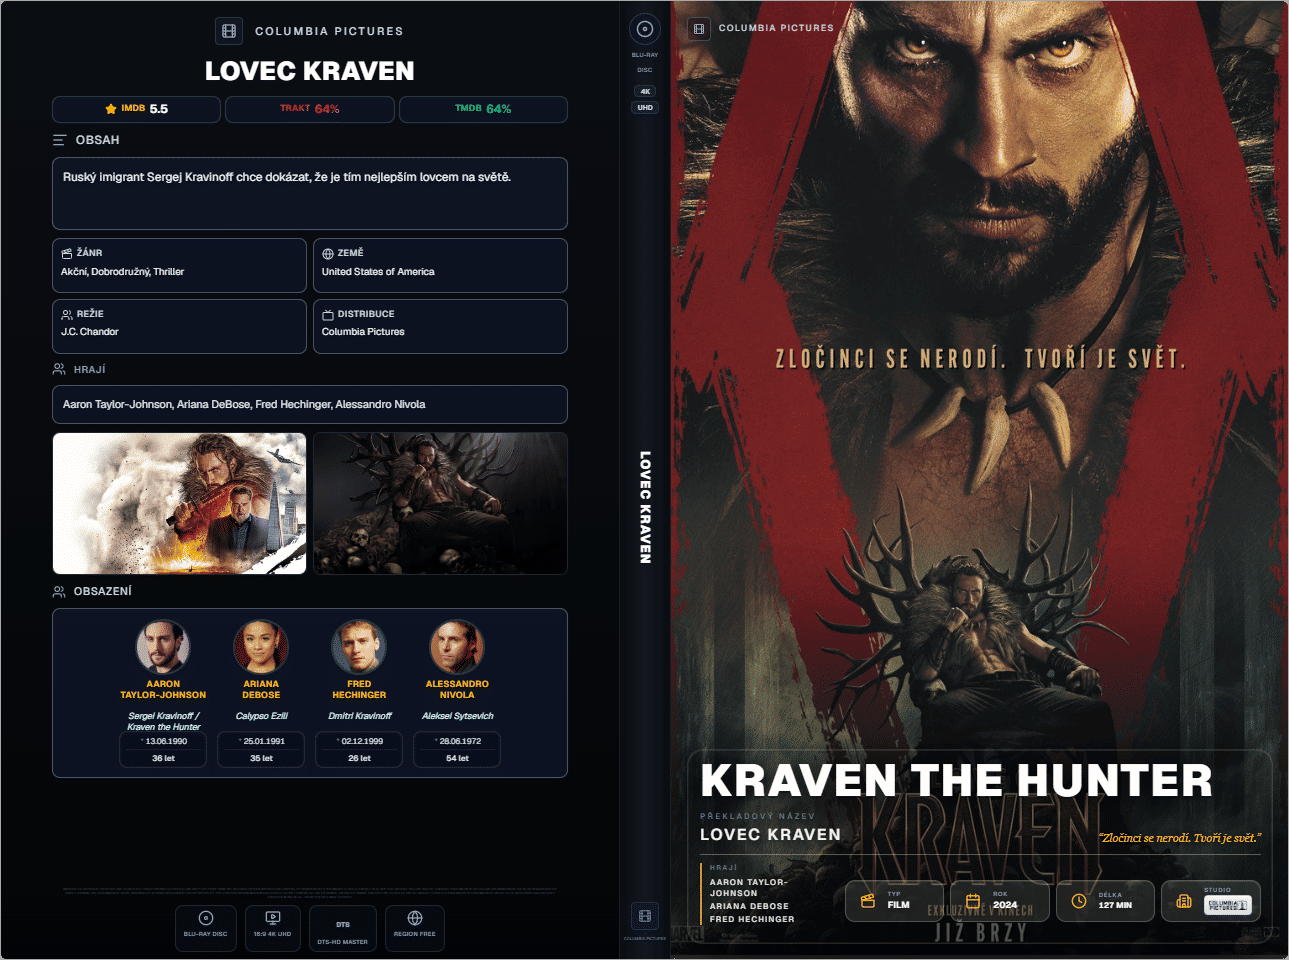Viewport: 1289px width, 960px height.
Task: Click the genre text "Akční, Dobrodružný, Thriller"
Action: 122,272
